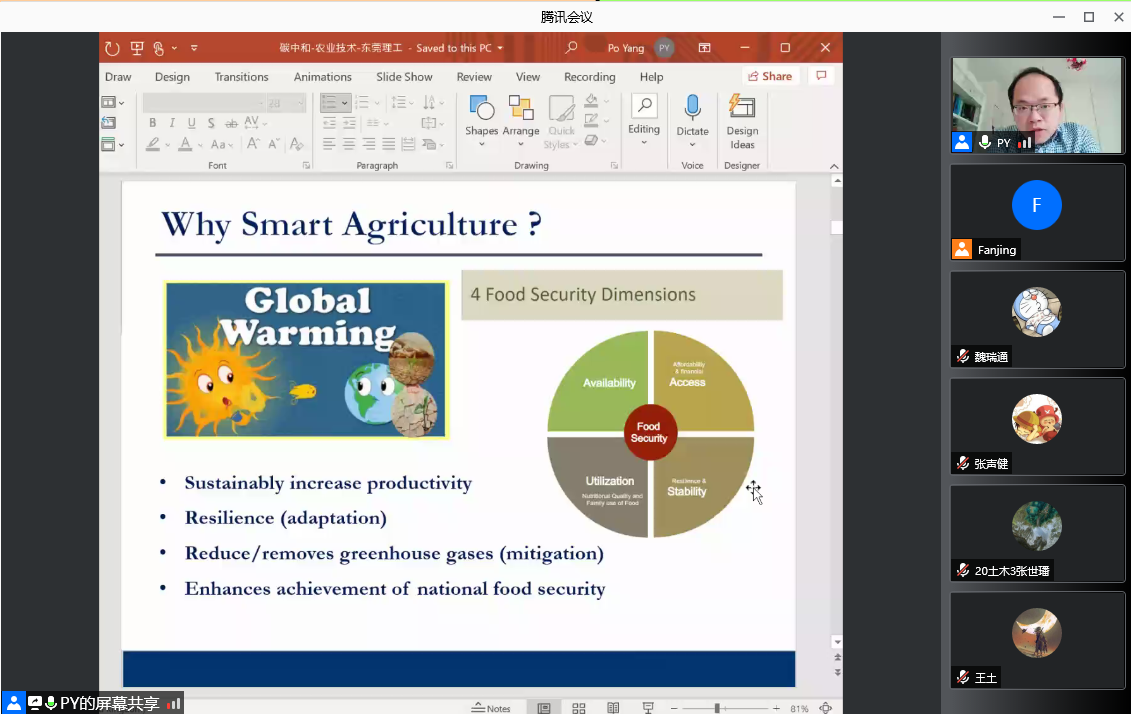The height and width of the screenshot is (714, 1131).
Task: Toggle Italic text formatting
Action: 172,123
